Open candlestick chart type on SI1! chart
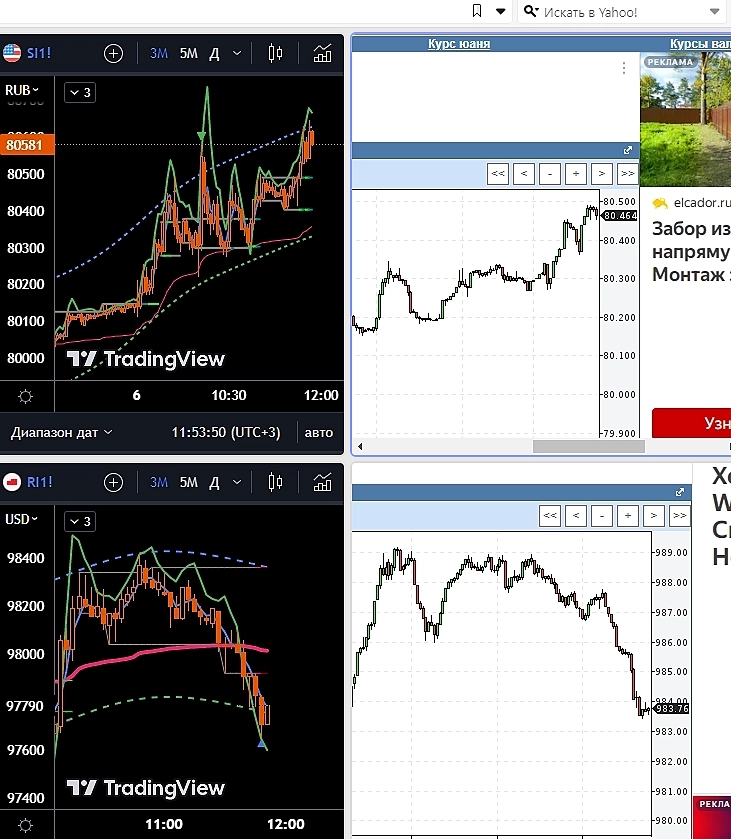731x839 pixels. (x=276, y=54)
